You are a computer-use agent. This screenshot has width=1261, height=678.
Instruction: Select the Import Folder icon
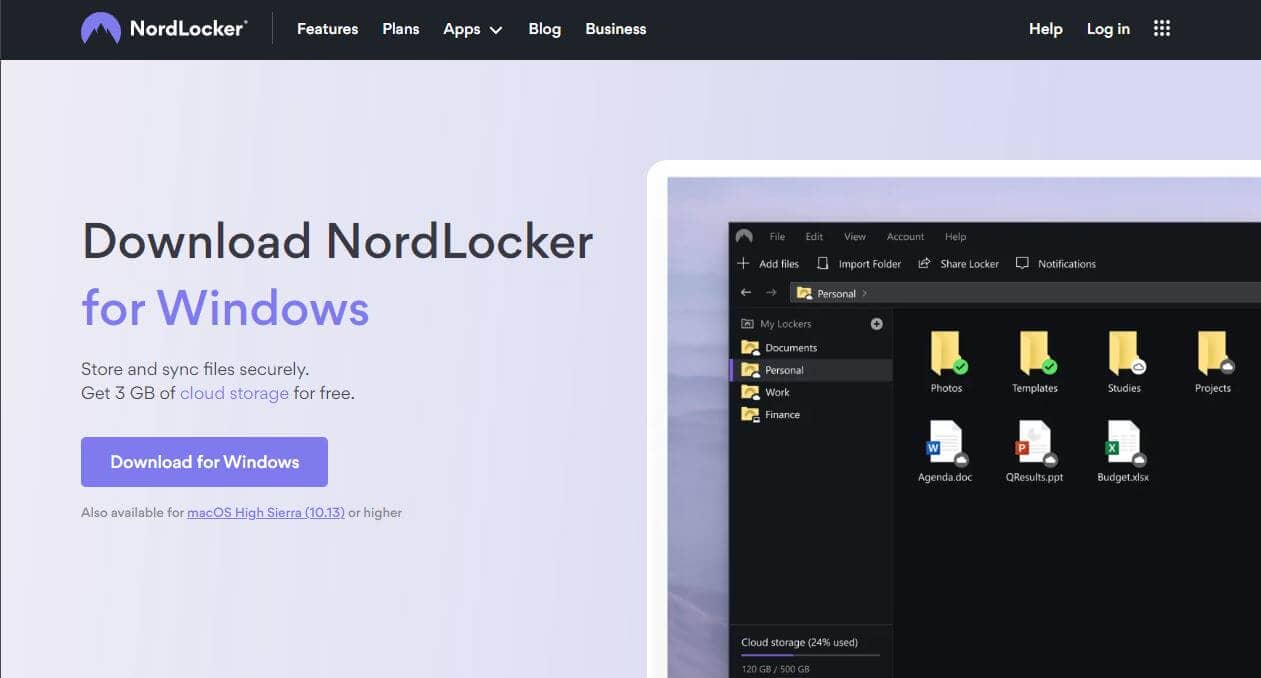tap(822, 263)
